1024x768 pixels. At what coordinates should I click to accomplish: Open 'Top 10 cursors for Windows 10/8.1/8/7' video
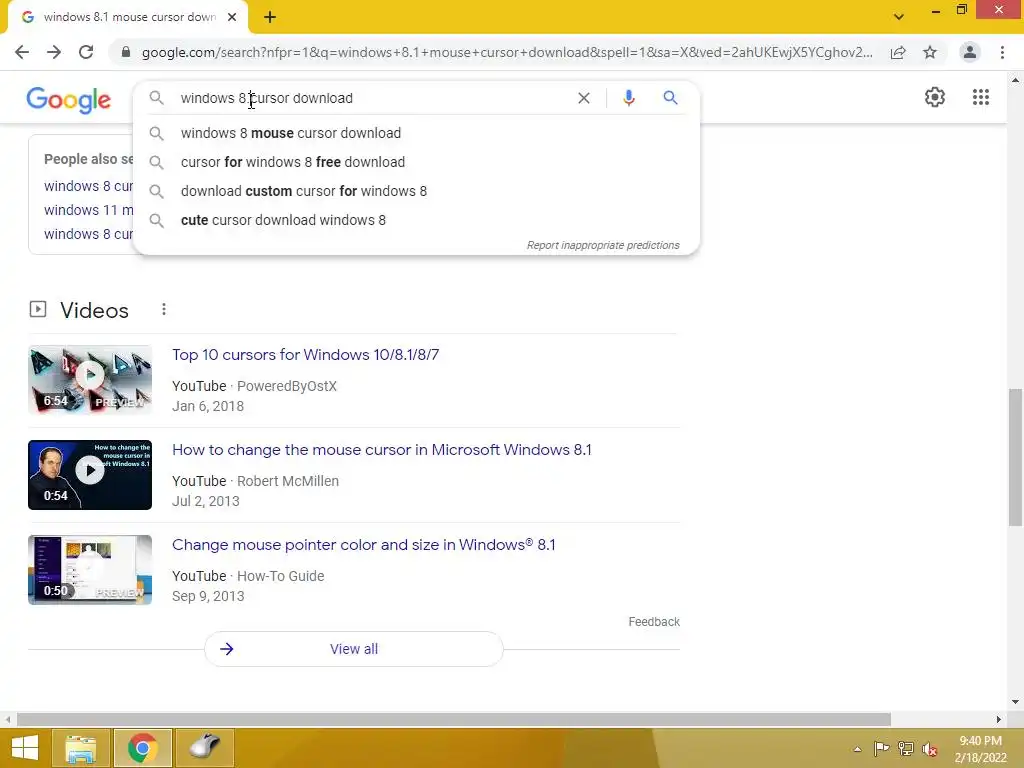click(x=306, y=355)
